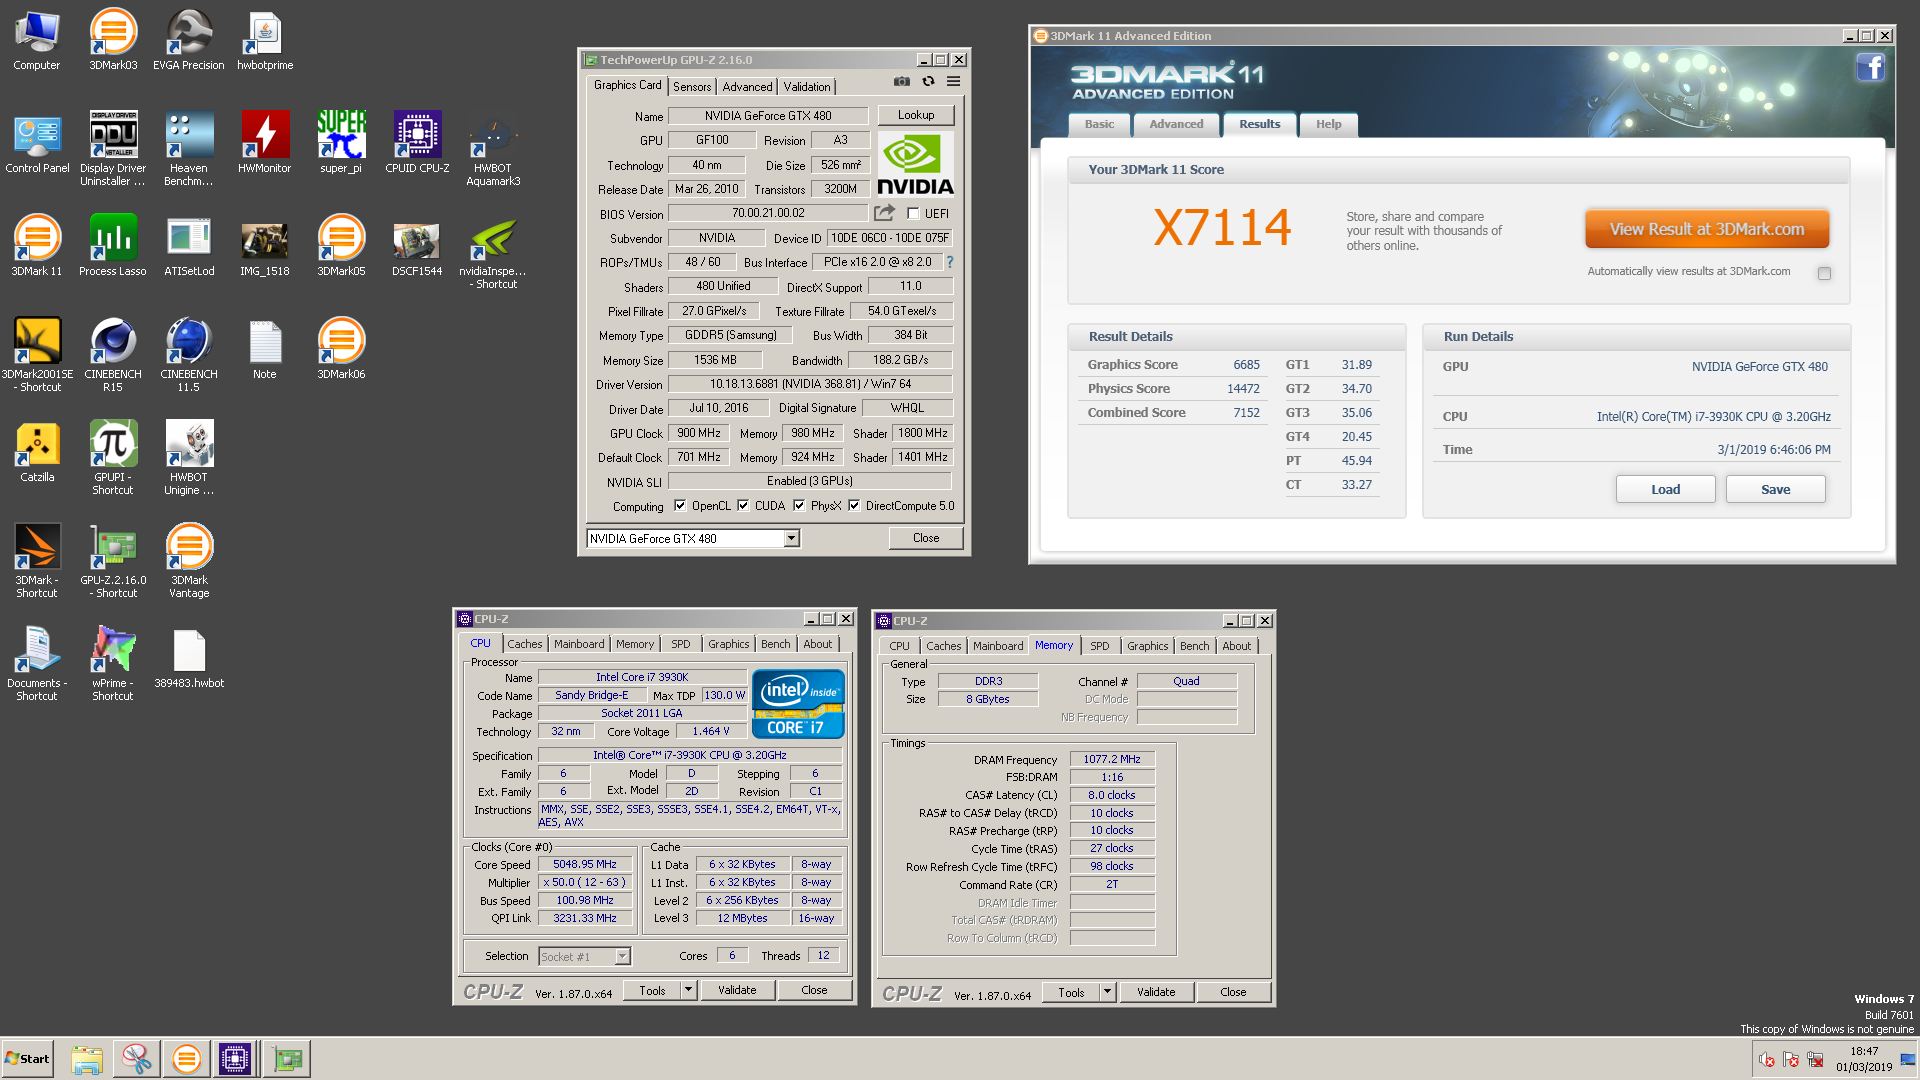Launch HWBOT Aquamark3 desktop icon
1920x1080 pixels.
(493, 147)
